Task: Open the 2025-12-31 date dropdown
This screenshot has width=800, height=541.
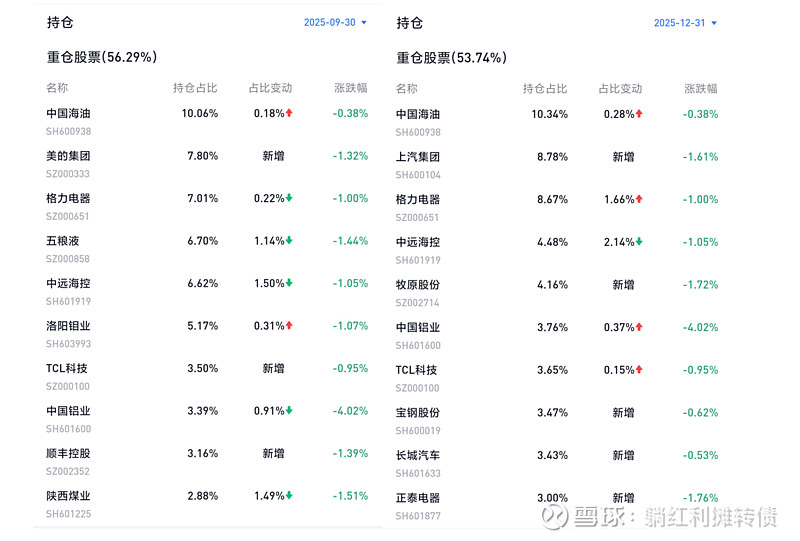Action: click(685, 23)
